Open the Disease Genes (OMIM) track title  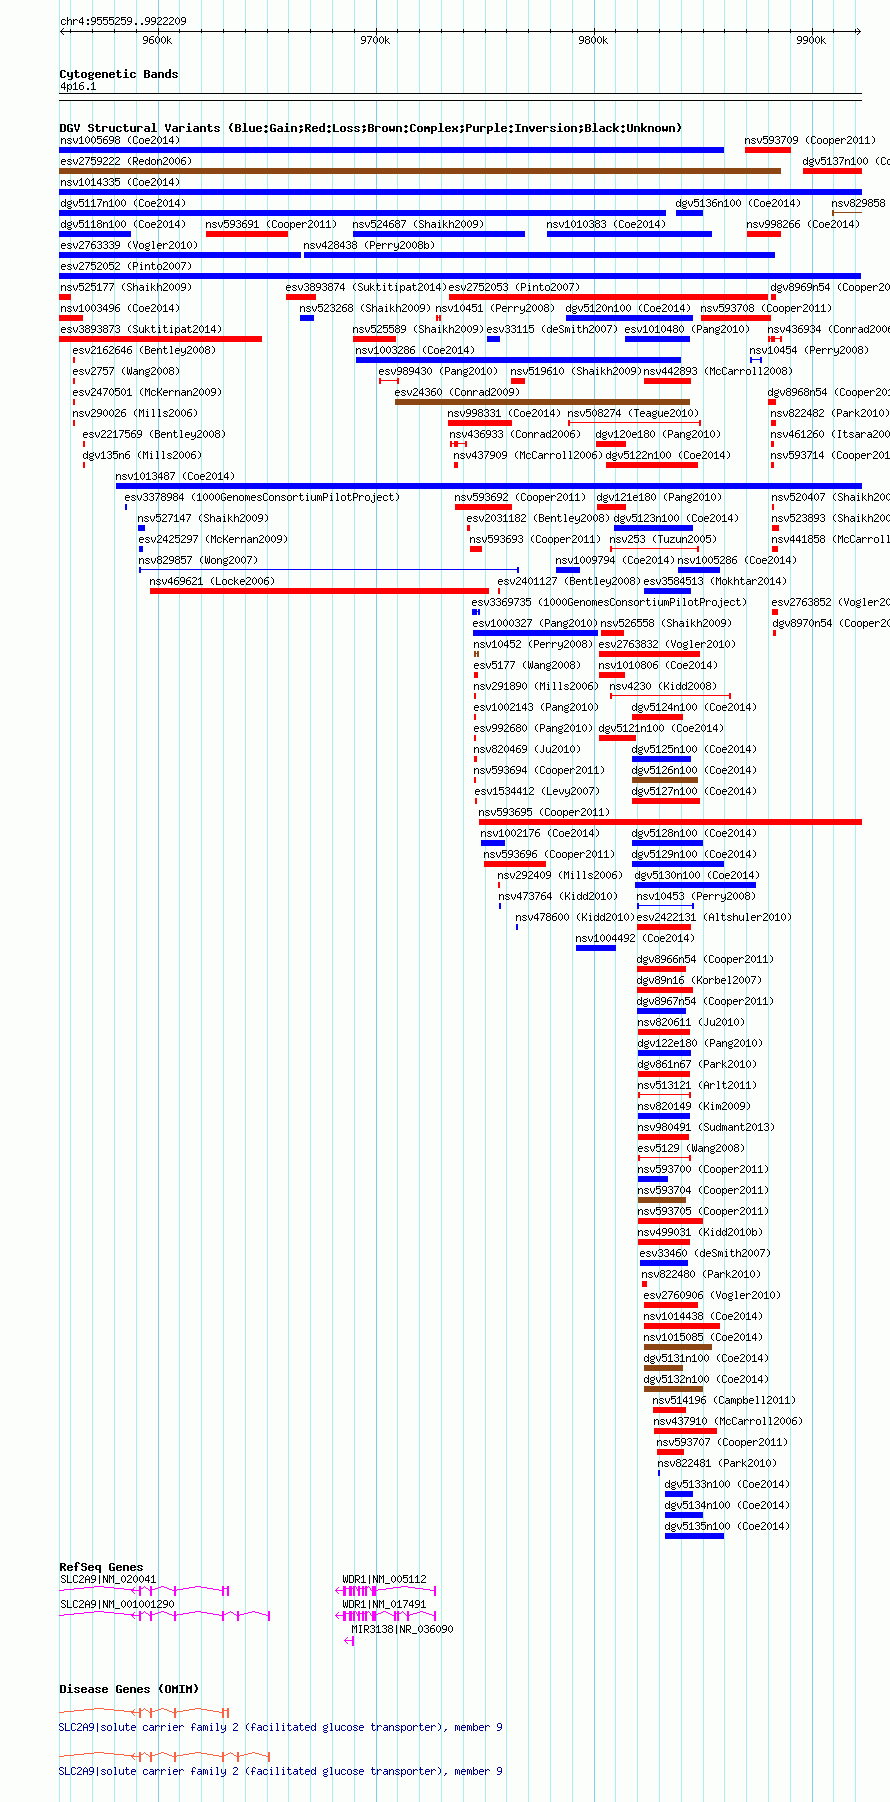[129, 1689]
